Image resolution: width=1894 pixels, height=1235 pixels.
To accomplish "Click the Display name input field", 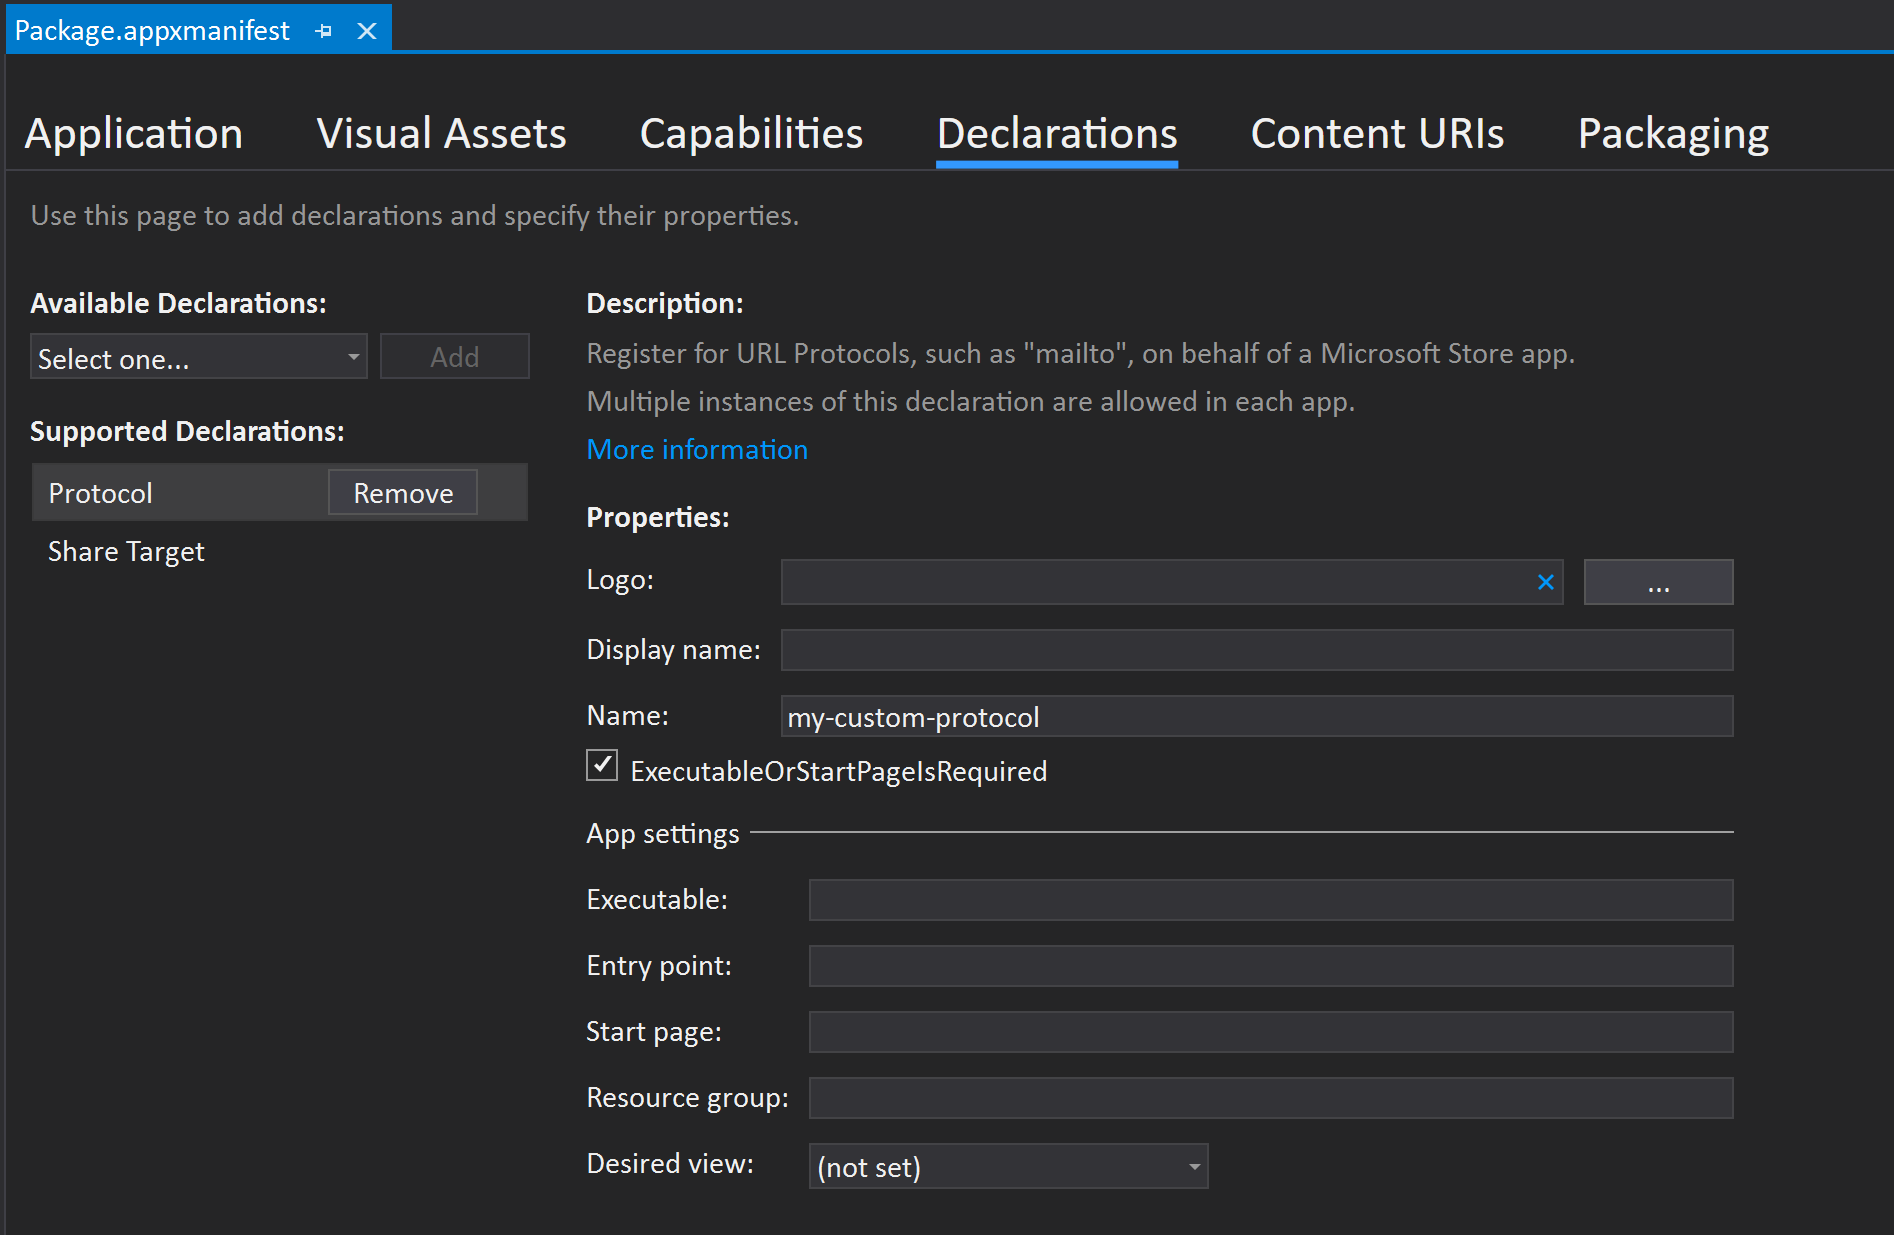I will coord(1256,650).
